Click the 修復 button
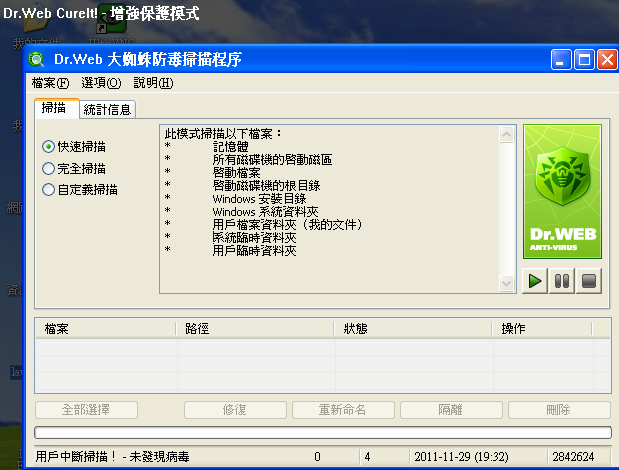619x470 pixels. click(235, 410)
